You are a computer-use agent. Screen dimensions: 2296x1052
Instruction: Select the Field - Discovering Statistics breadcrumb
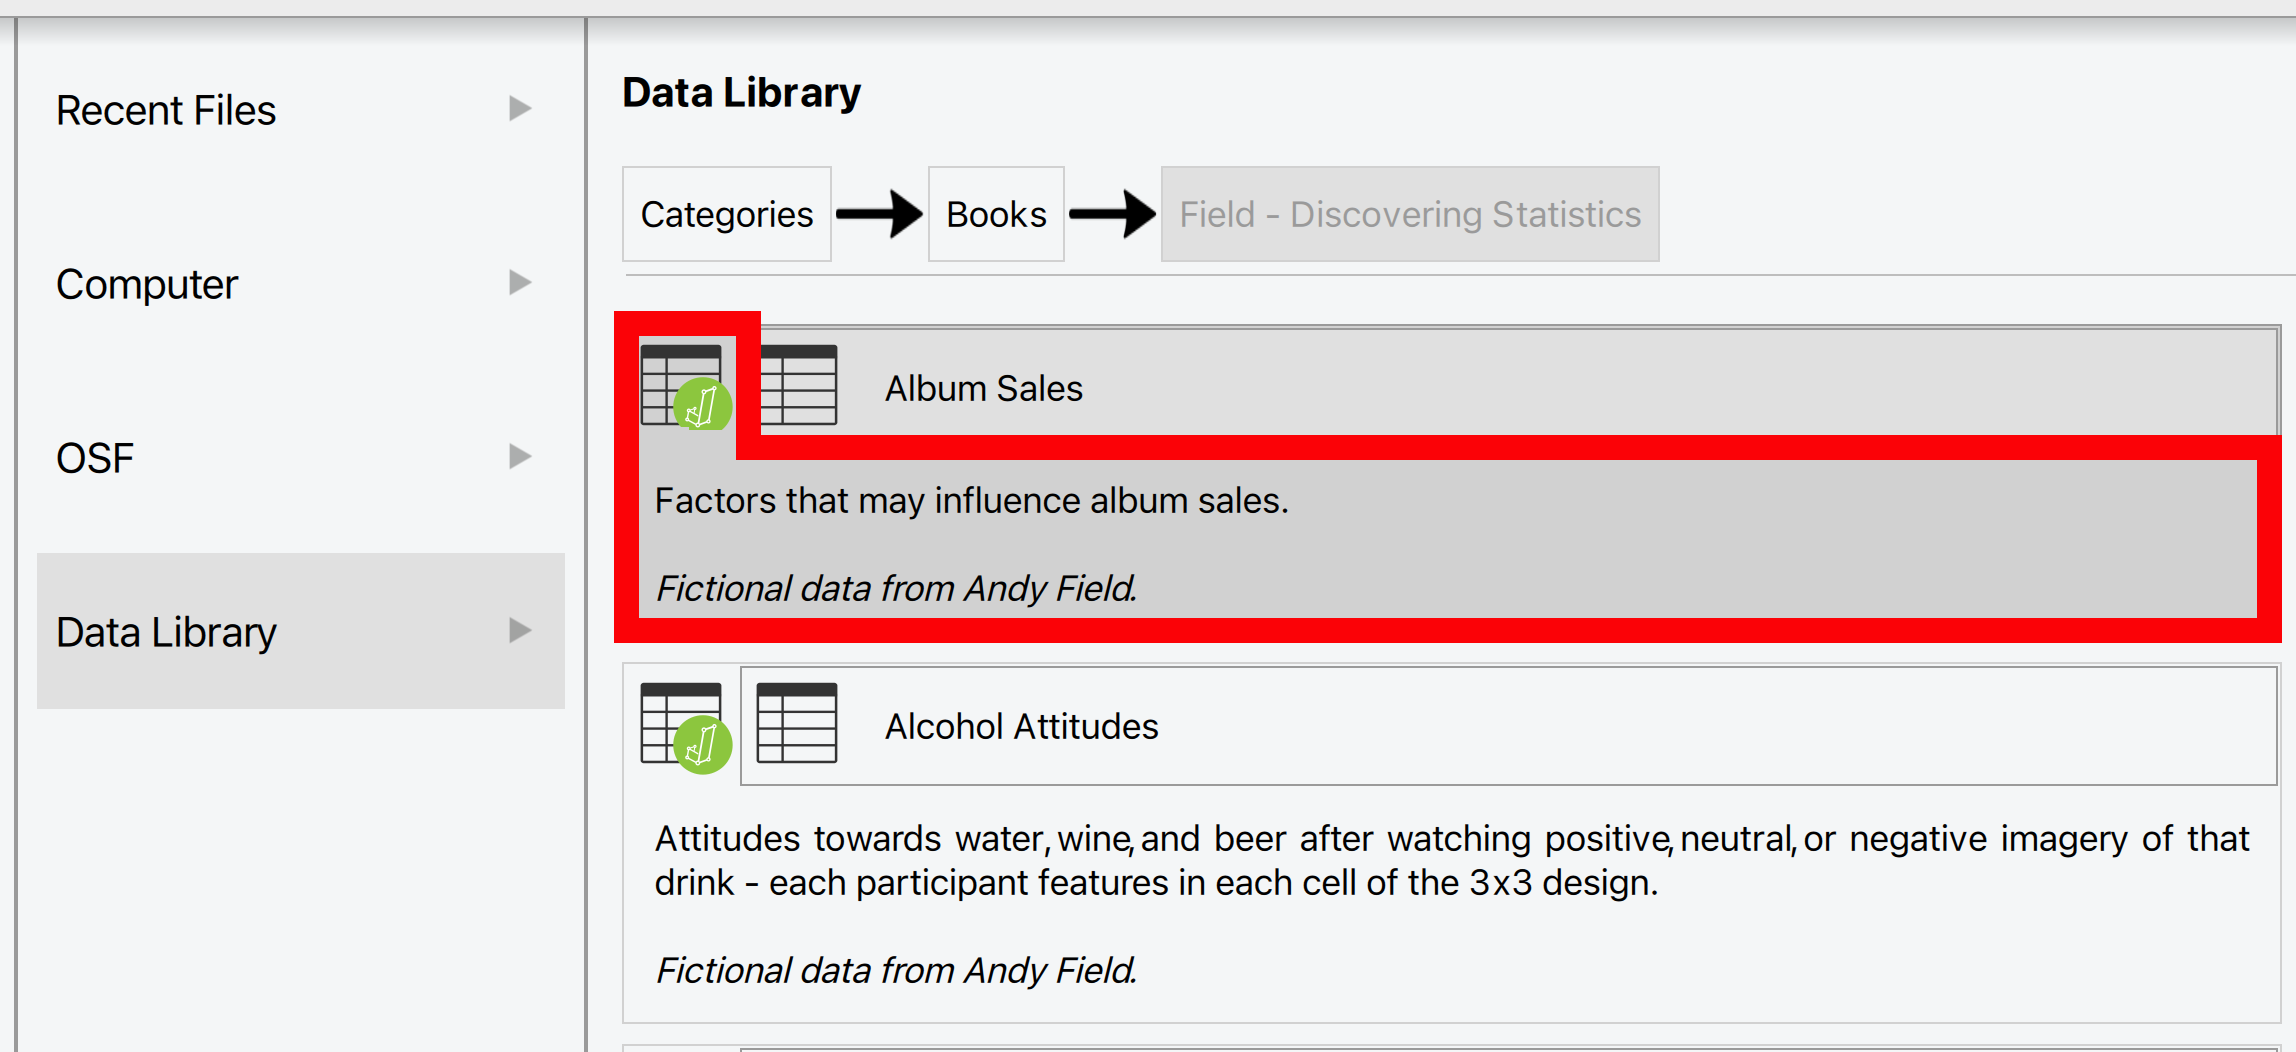click(1409, 213)
